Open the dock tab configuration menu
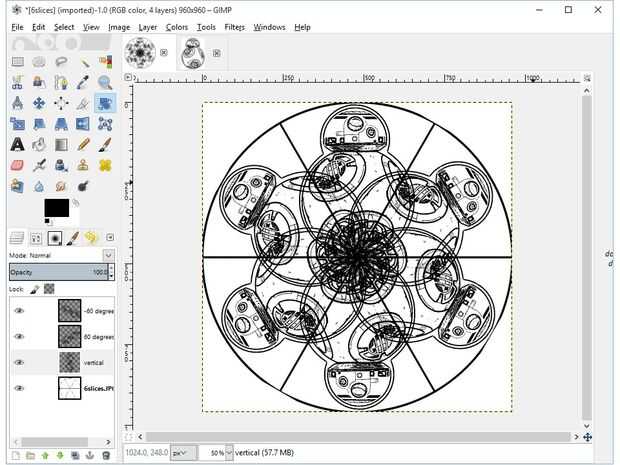Viewport: 620px width, 465px height. 110,237
